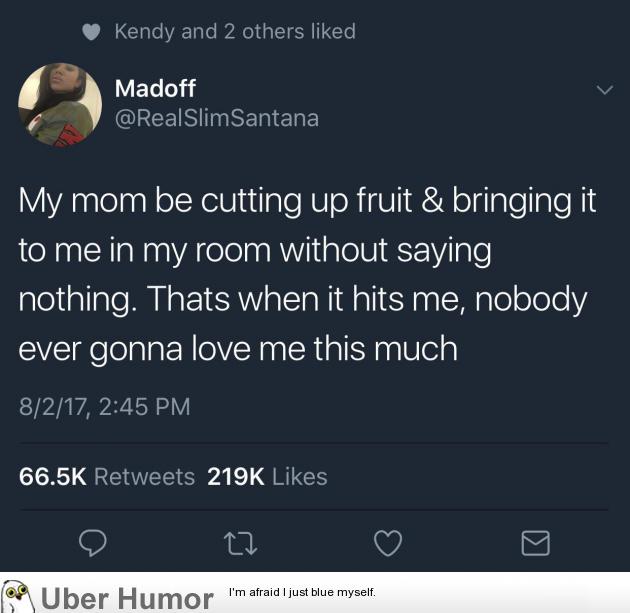Click the Likes label word
Screen dimensions: 630x613
[300, 476]
